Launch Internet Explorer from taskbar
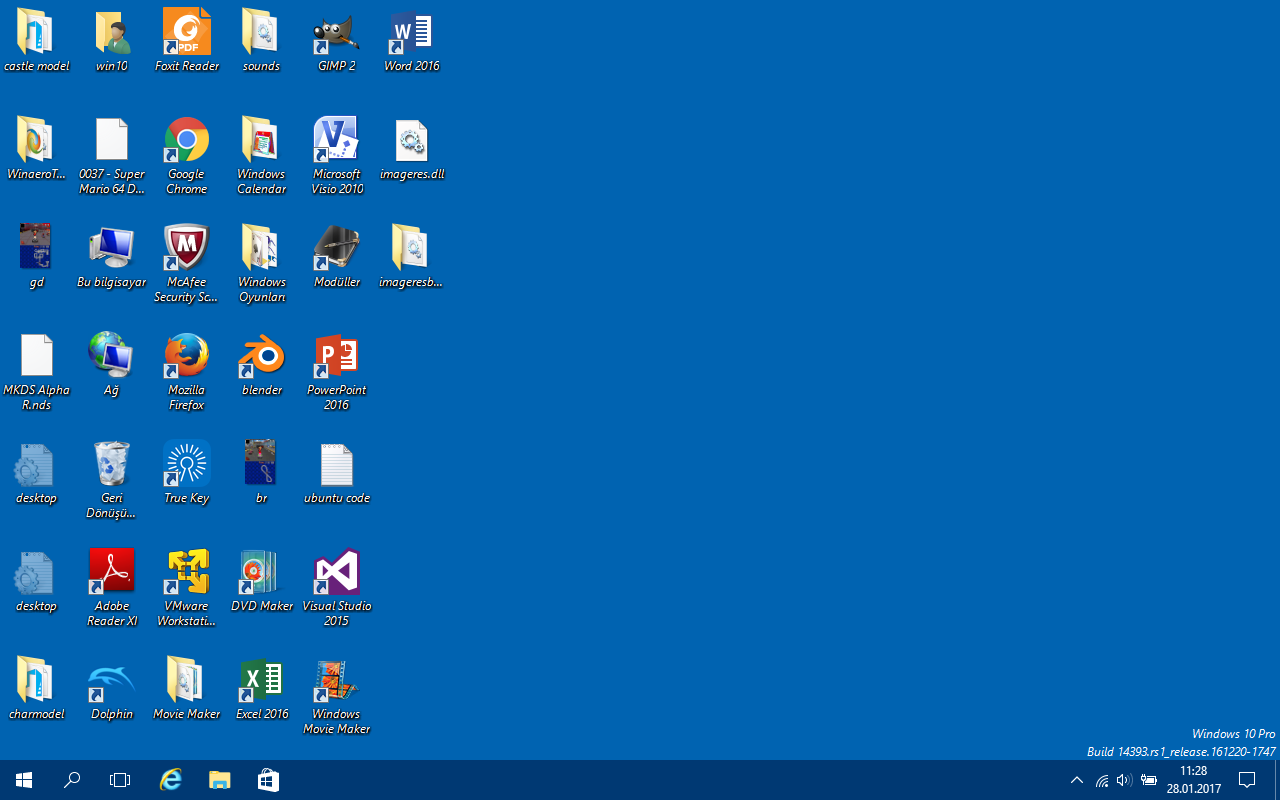The image size is (1280, 800). [171, 780]
